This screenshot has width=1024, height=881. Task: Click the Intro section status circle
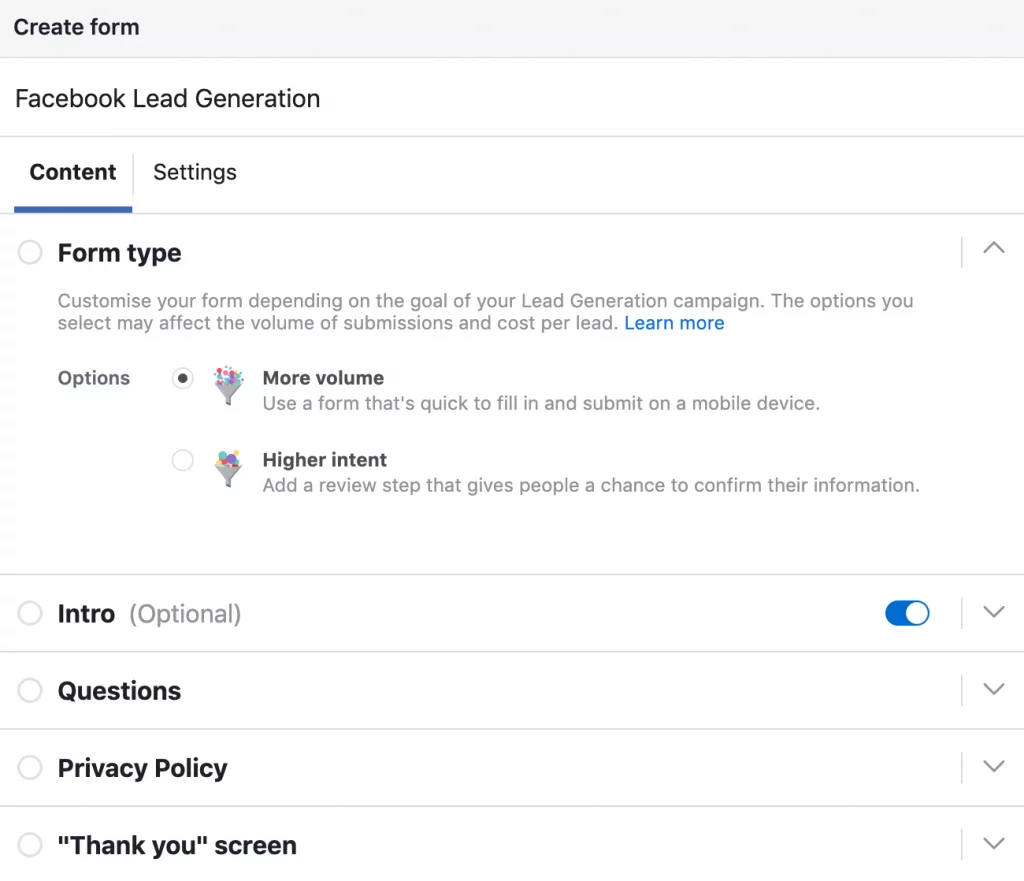point(30,613)
